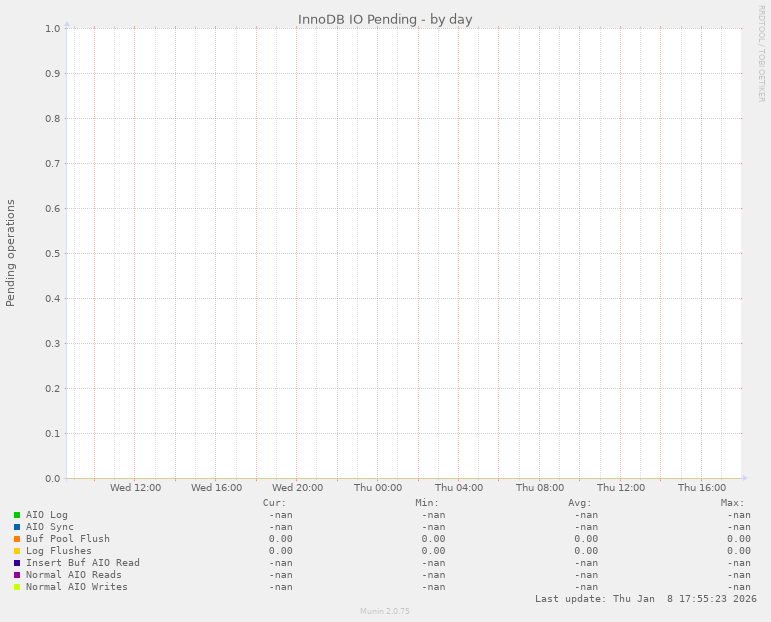The height and width of the screenshot is (622, 771).
Task: Click the 0.9 y-axis value
Action: click(53, 74)
